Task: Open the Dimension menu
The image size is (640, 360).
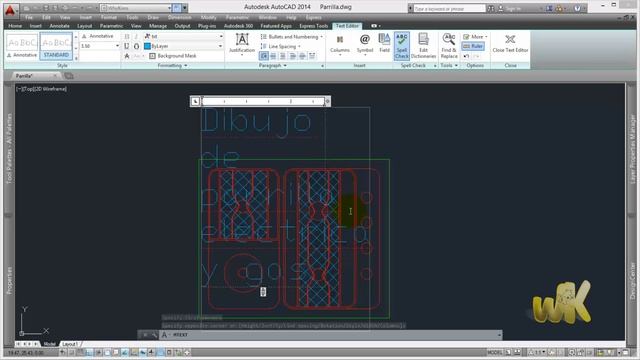Action: [180, 18]
